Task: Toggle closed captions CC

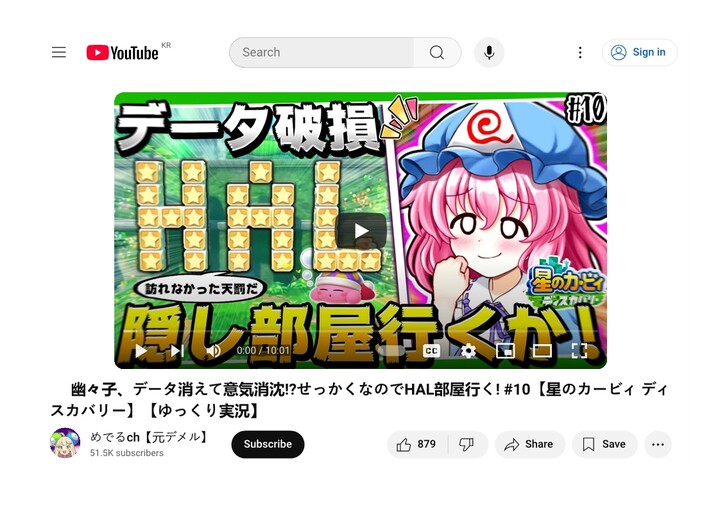Action: [x=431, y=351]
